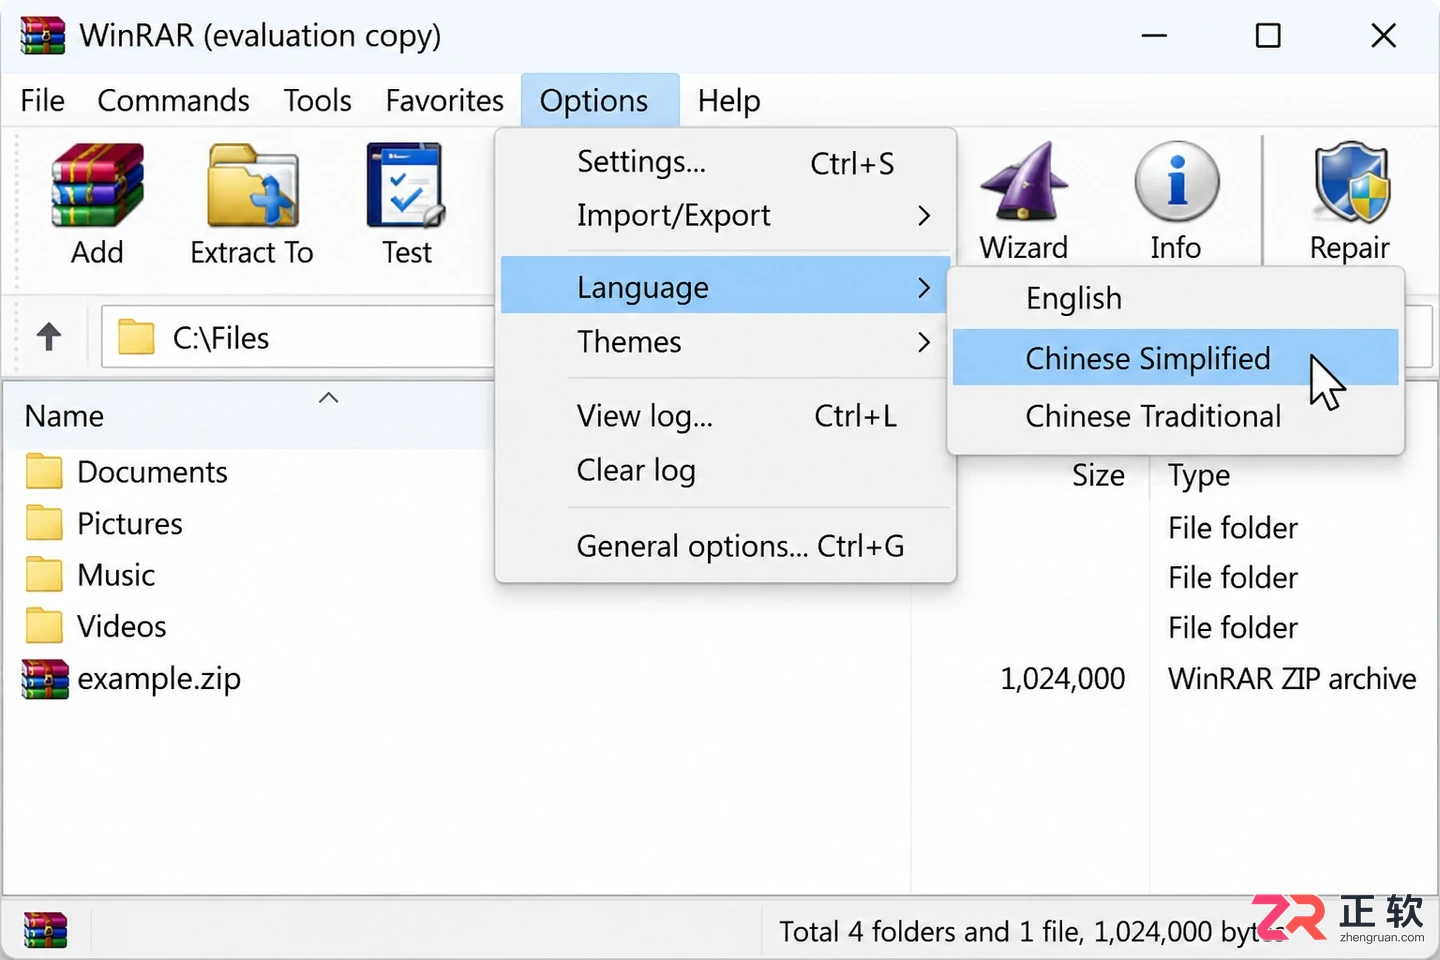The width and height of the screenshot is (1440, 960).
Task: Expand the Themes submenu
Action: [x=725, y=342]
